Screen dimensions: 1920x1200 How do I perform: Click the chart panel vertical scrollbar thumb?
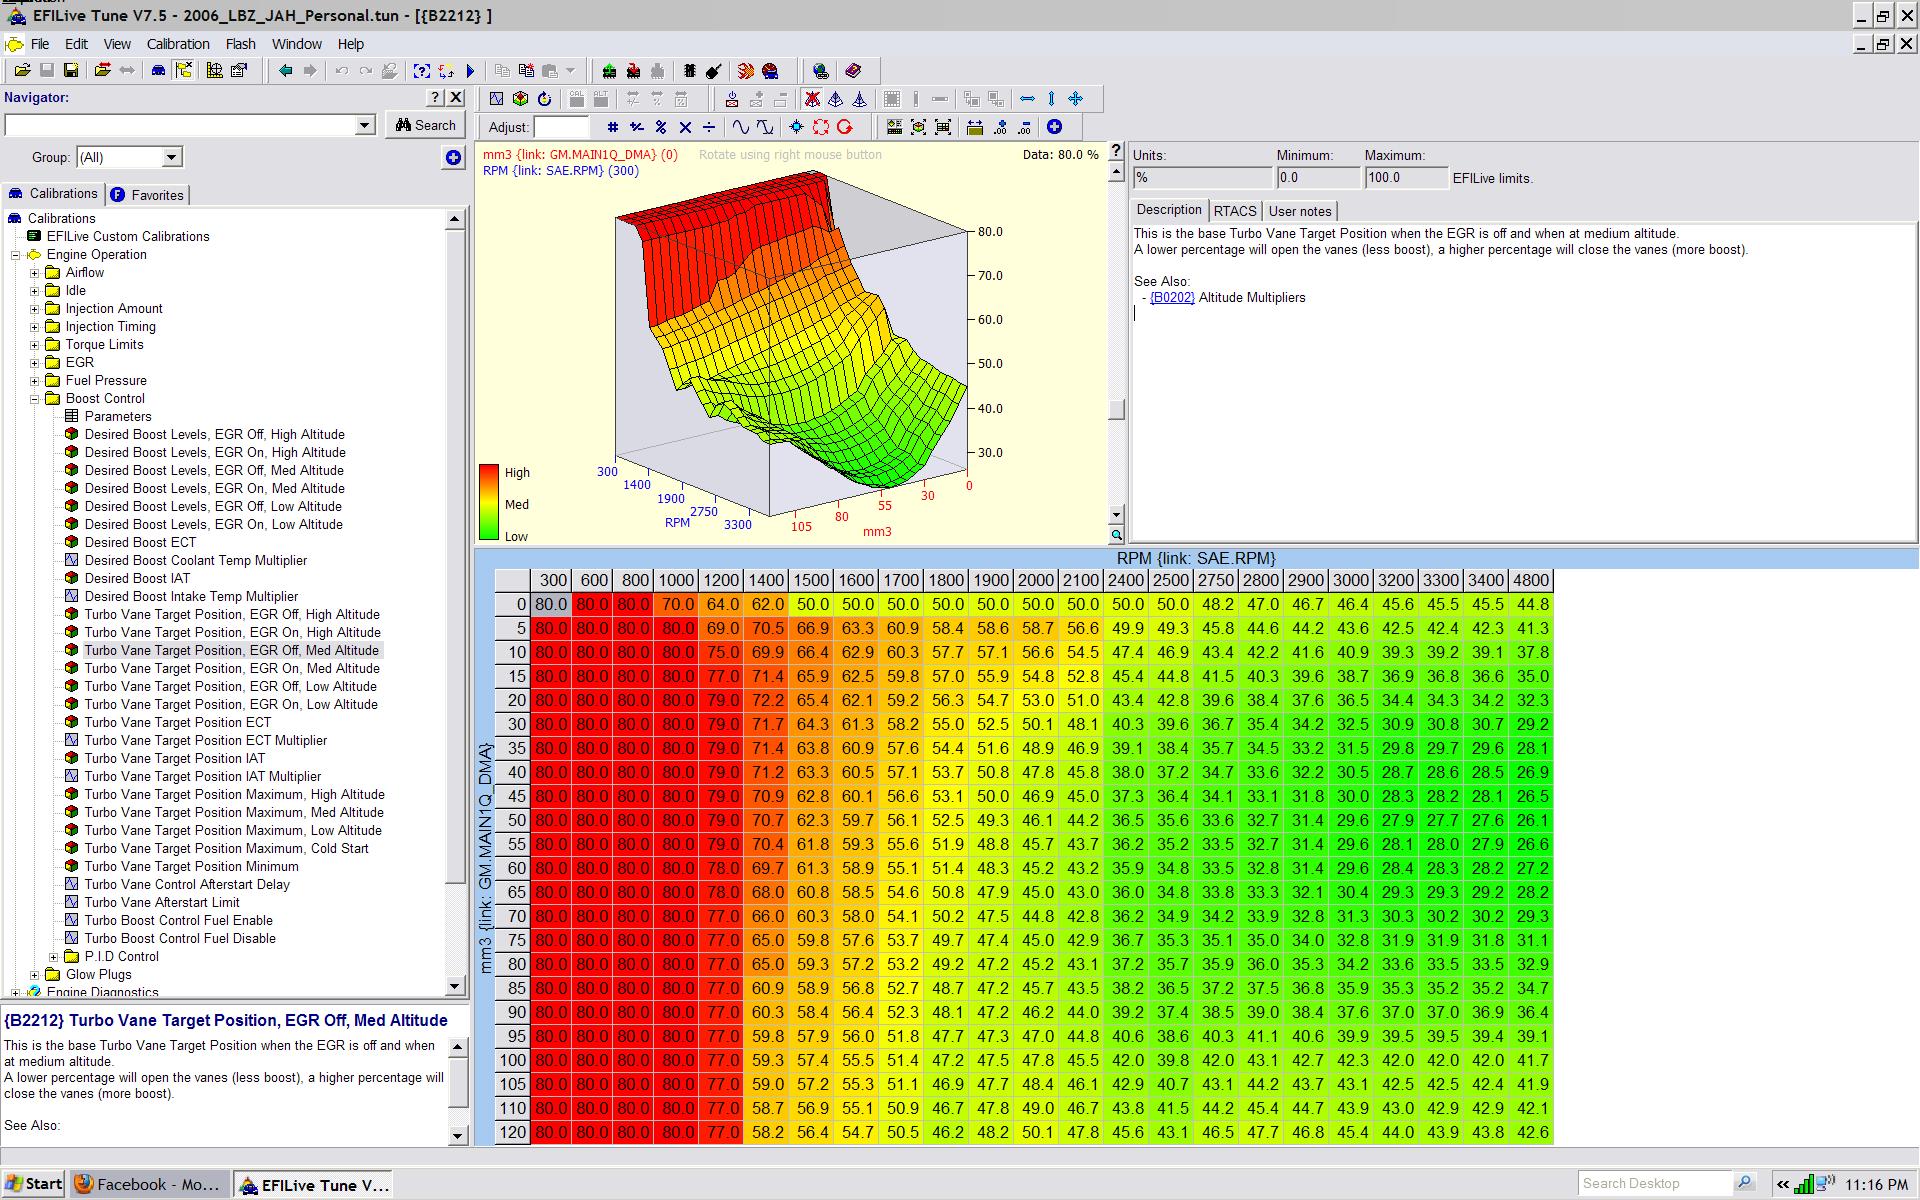[1116, 409]
